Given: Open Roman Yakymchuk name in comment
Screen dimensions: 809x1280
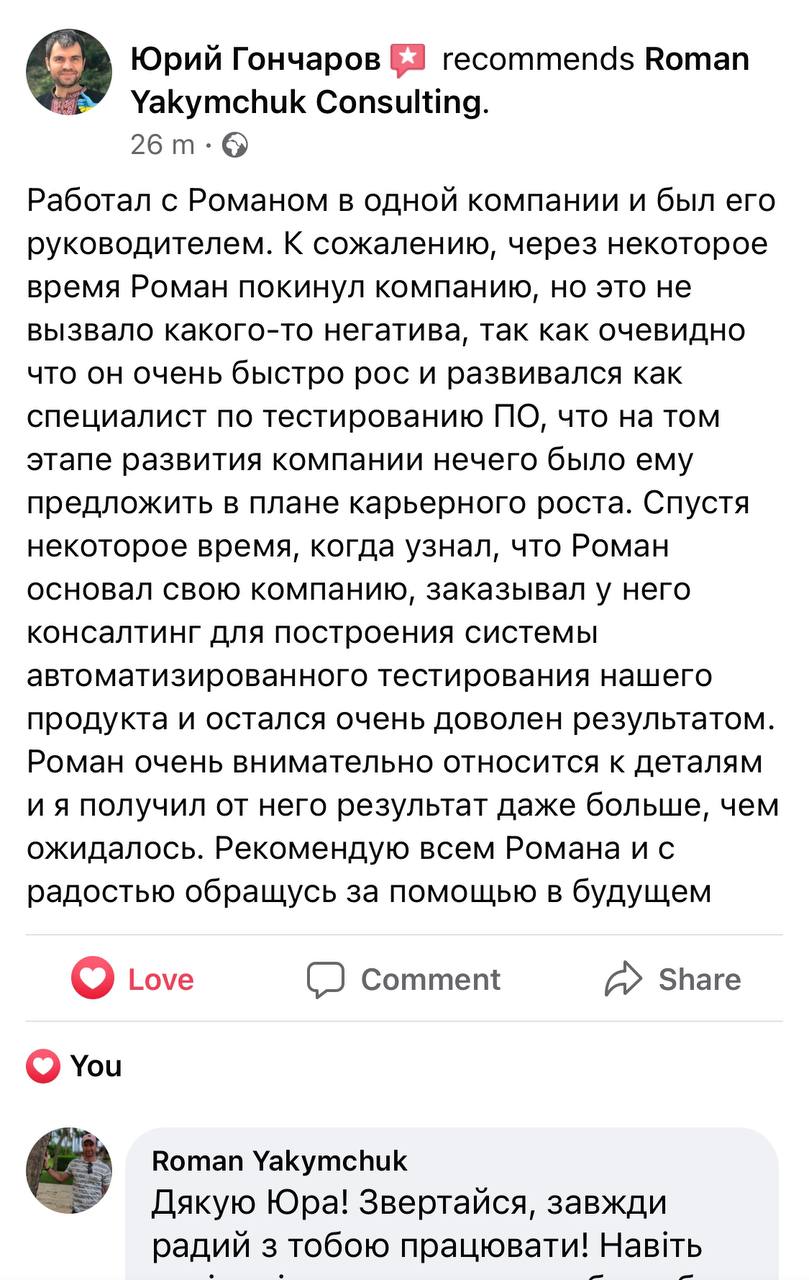Looking at the screenshot, I should click(280, 1160).
